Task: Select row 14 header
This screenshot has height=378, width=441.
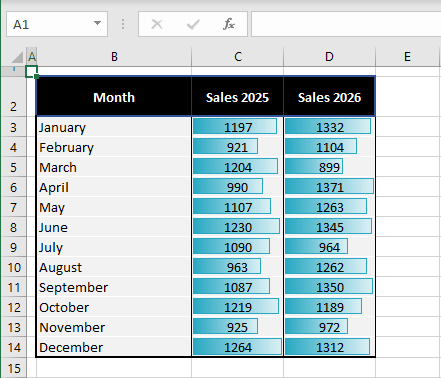Action: (x=13, y=347)
